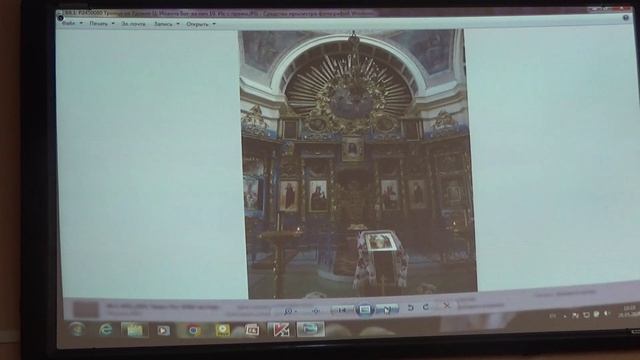The image size is (640, 360).
Task: Open the Windows Start button
Action: (x=77, y=329)
